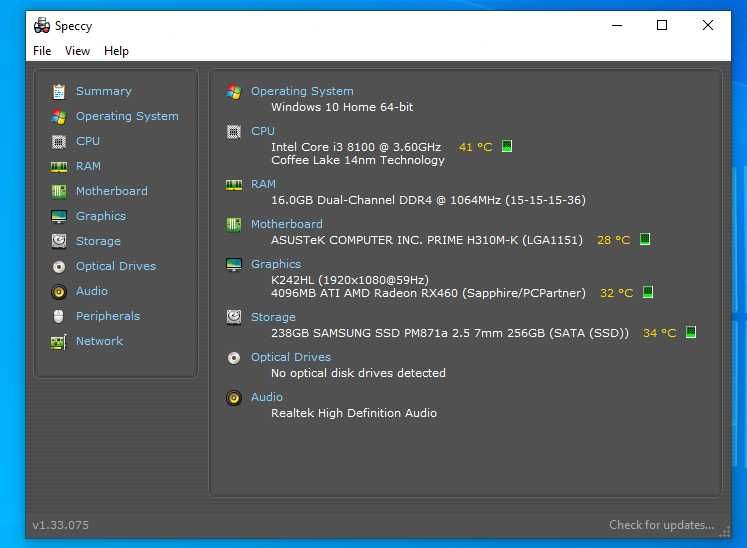Click the Motherboard icon in summary pane
This screenshot has height=548, width=747.
click(233, 224)
